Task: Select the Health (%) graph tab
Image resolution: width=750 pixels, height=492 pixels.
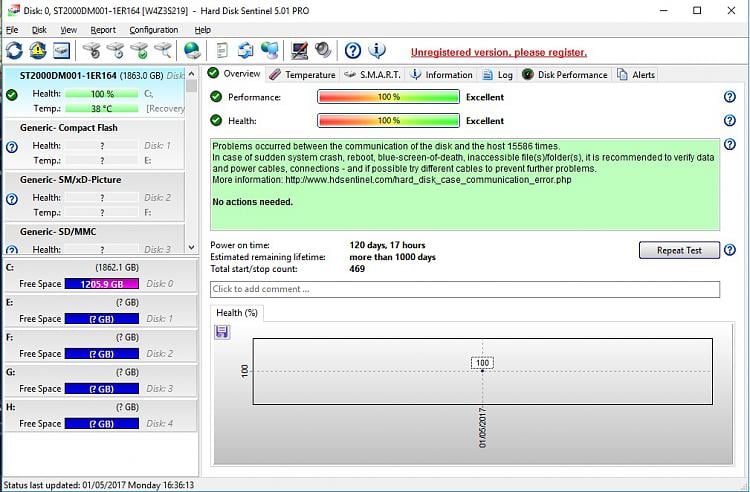Action: pos(237,313)
